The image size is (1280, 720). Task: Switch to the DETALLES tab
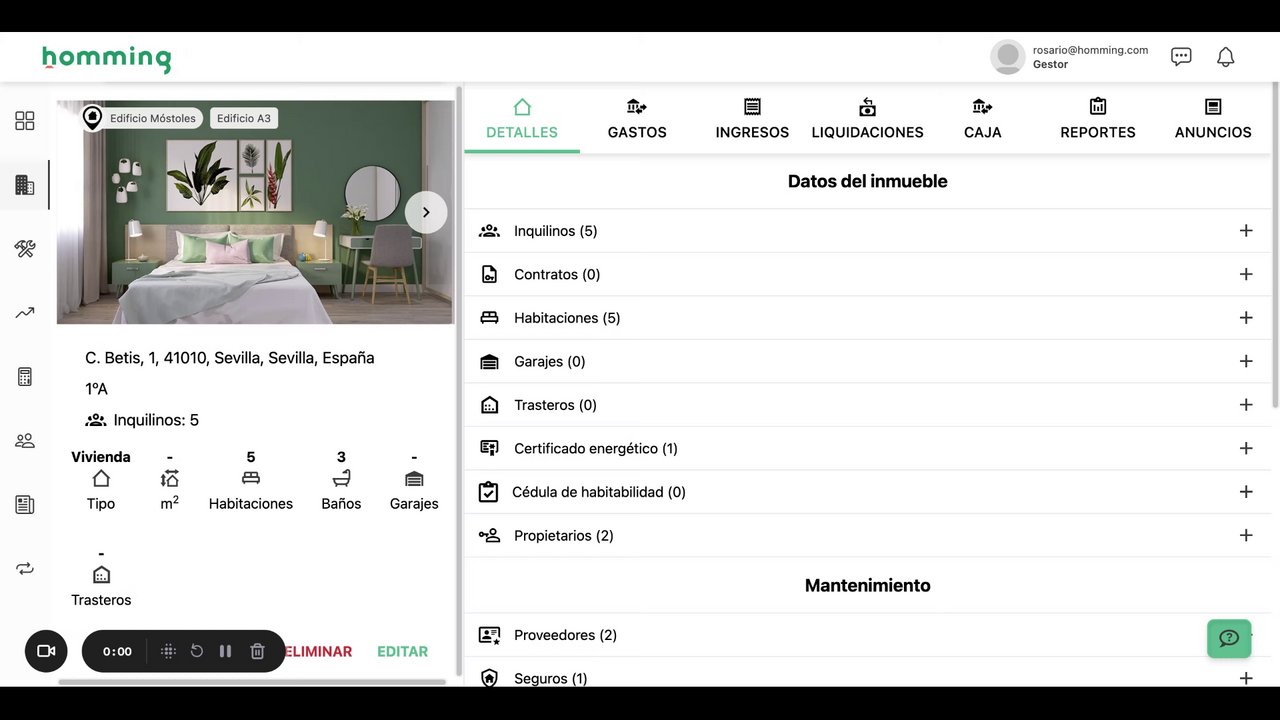click(x=522, y=120)
